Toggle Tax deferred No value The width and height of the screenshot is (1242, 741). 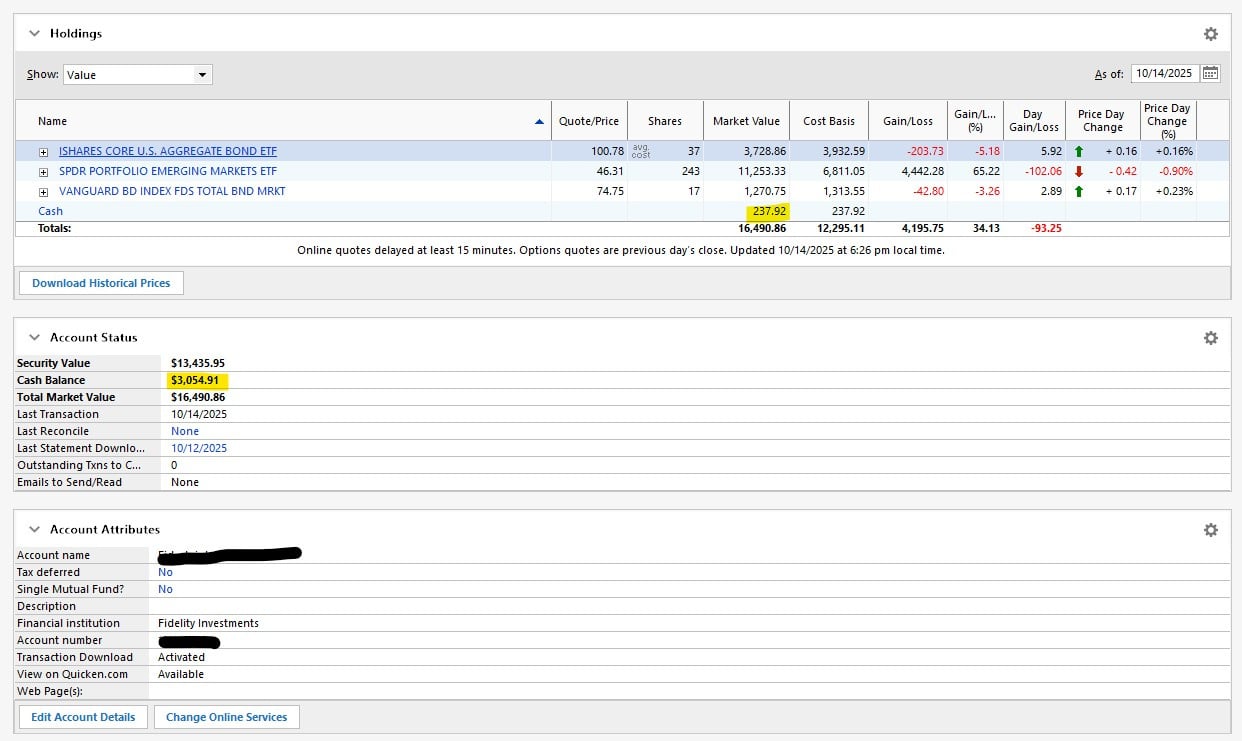tap(165, 572)
